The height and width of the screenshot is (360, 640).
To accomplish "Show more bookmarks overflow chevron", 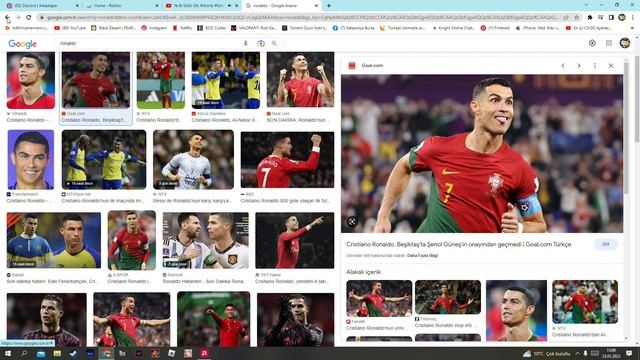I will pos(633,28).
